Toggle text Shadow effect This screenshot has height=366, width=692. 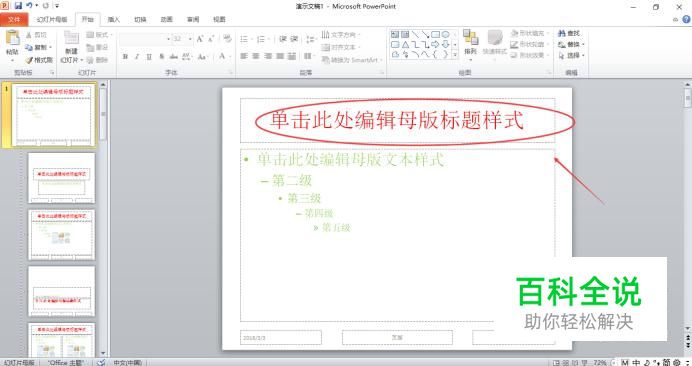[162, 57]
